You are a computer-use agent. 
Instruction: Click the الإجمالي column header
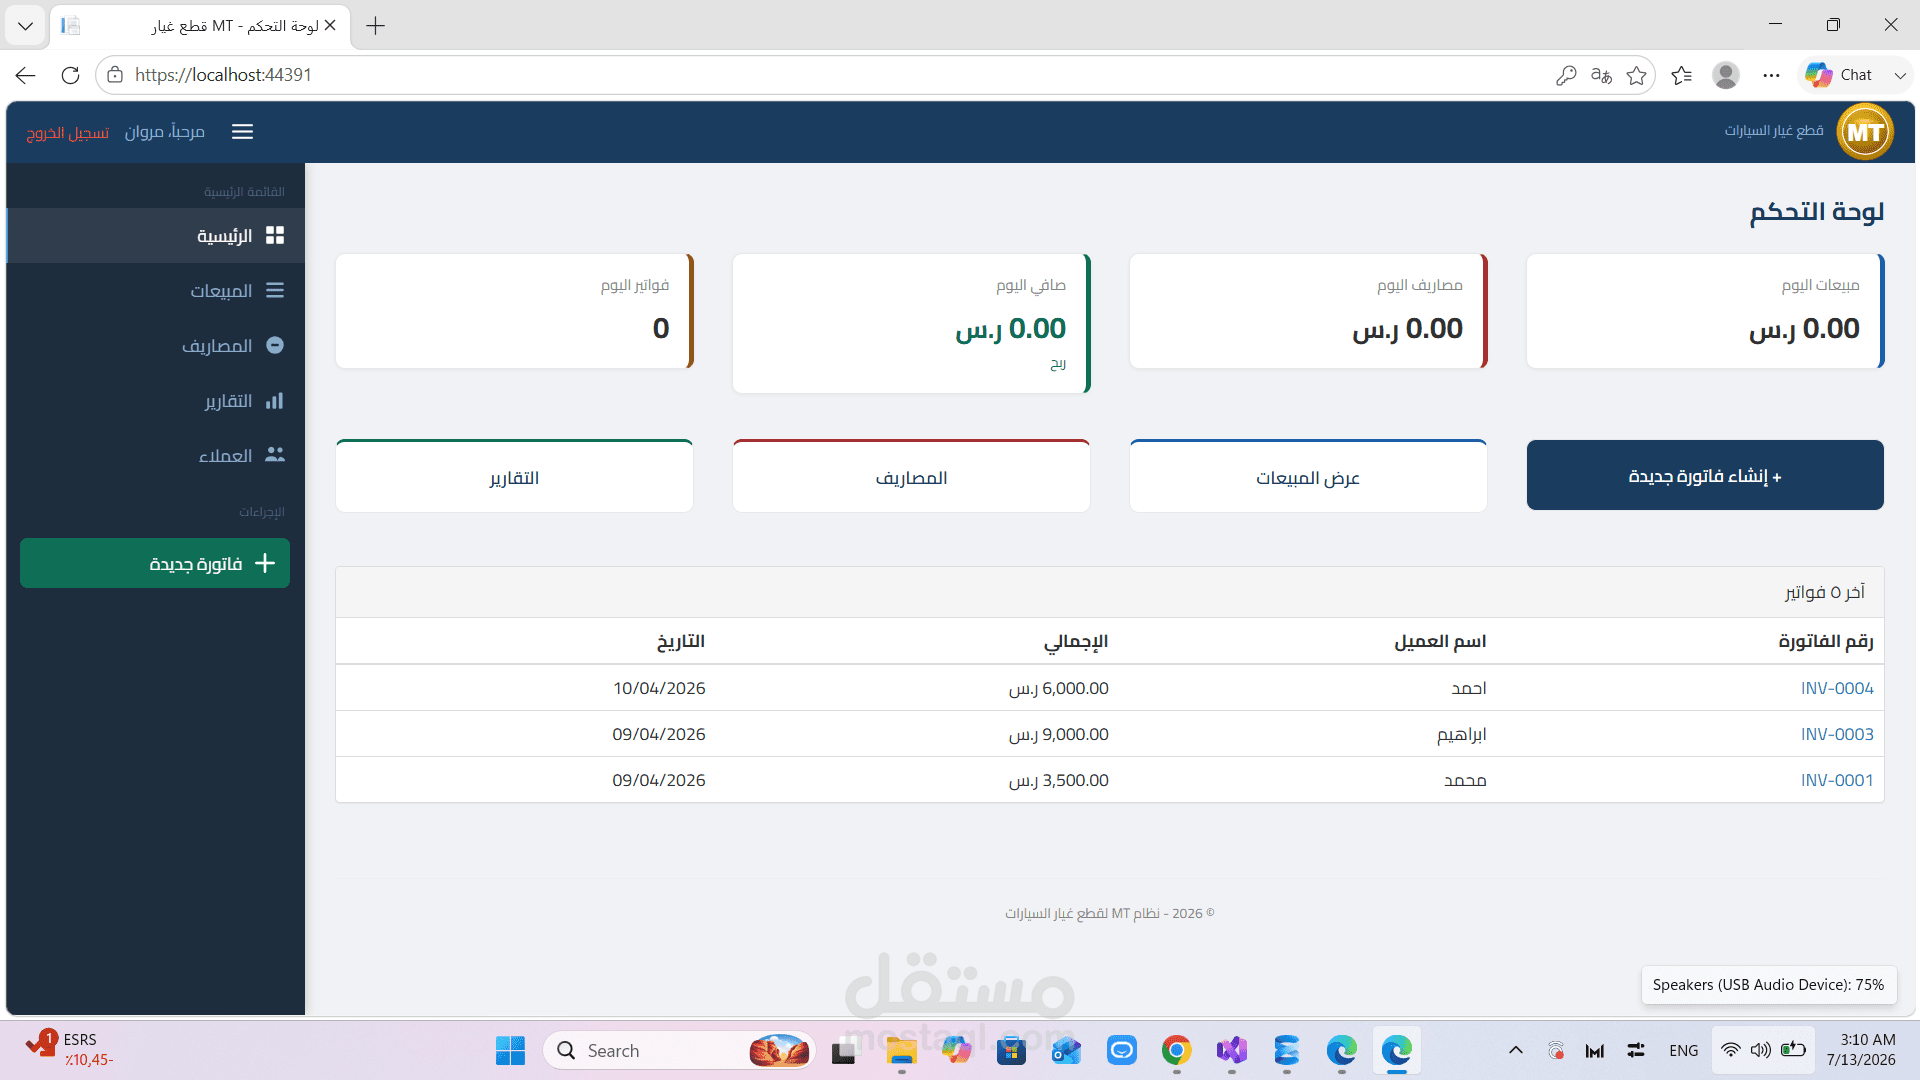click(1076, 642)
